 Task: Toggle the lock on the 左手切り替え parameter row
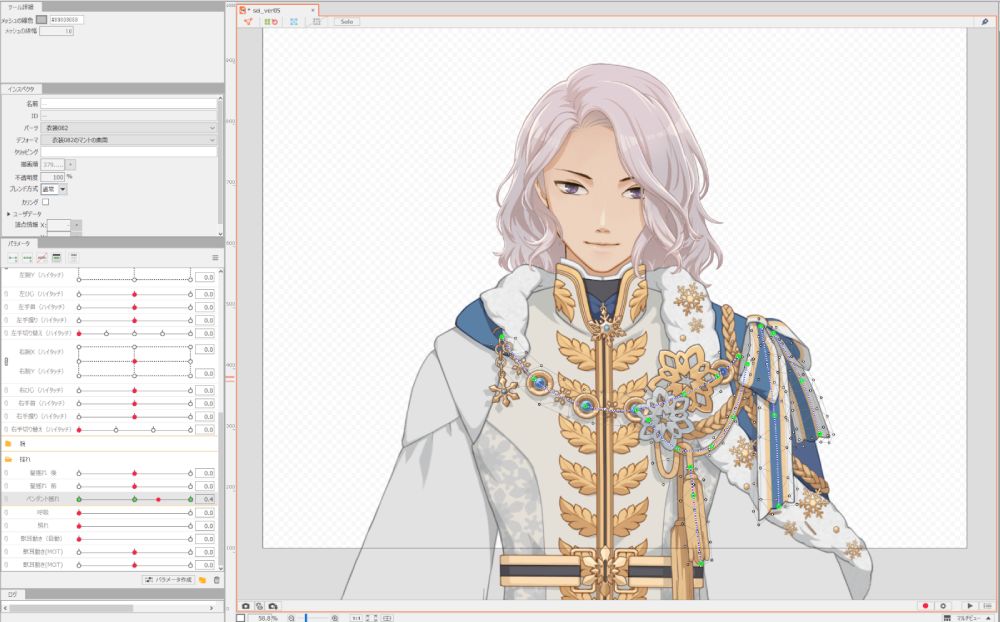click(x=6, y=333)
